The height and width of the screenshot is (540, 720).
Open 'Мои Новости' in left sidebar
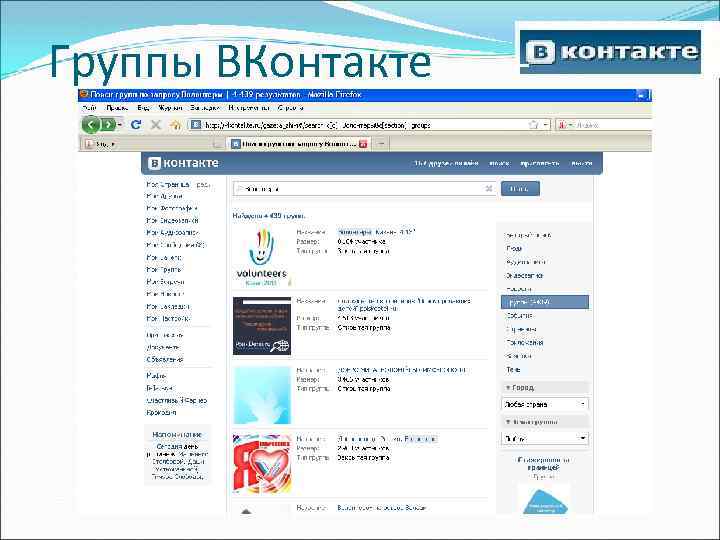165,294
